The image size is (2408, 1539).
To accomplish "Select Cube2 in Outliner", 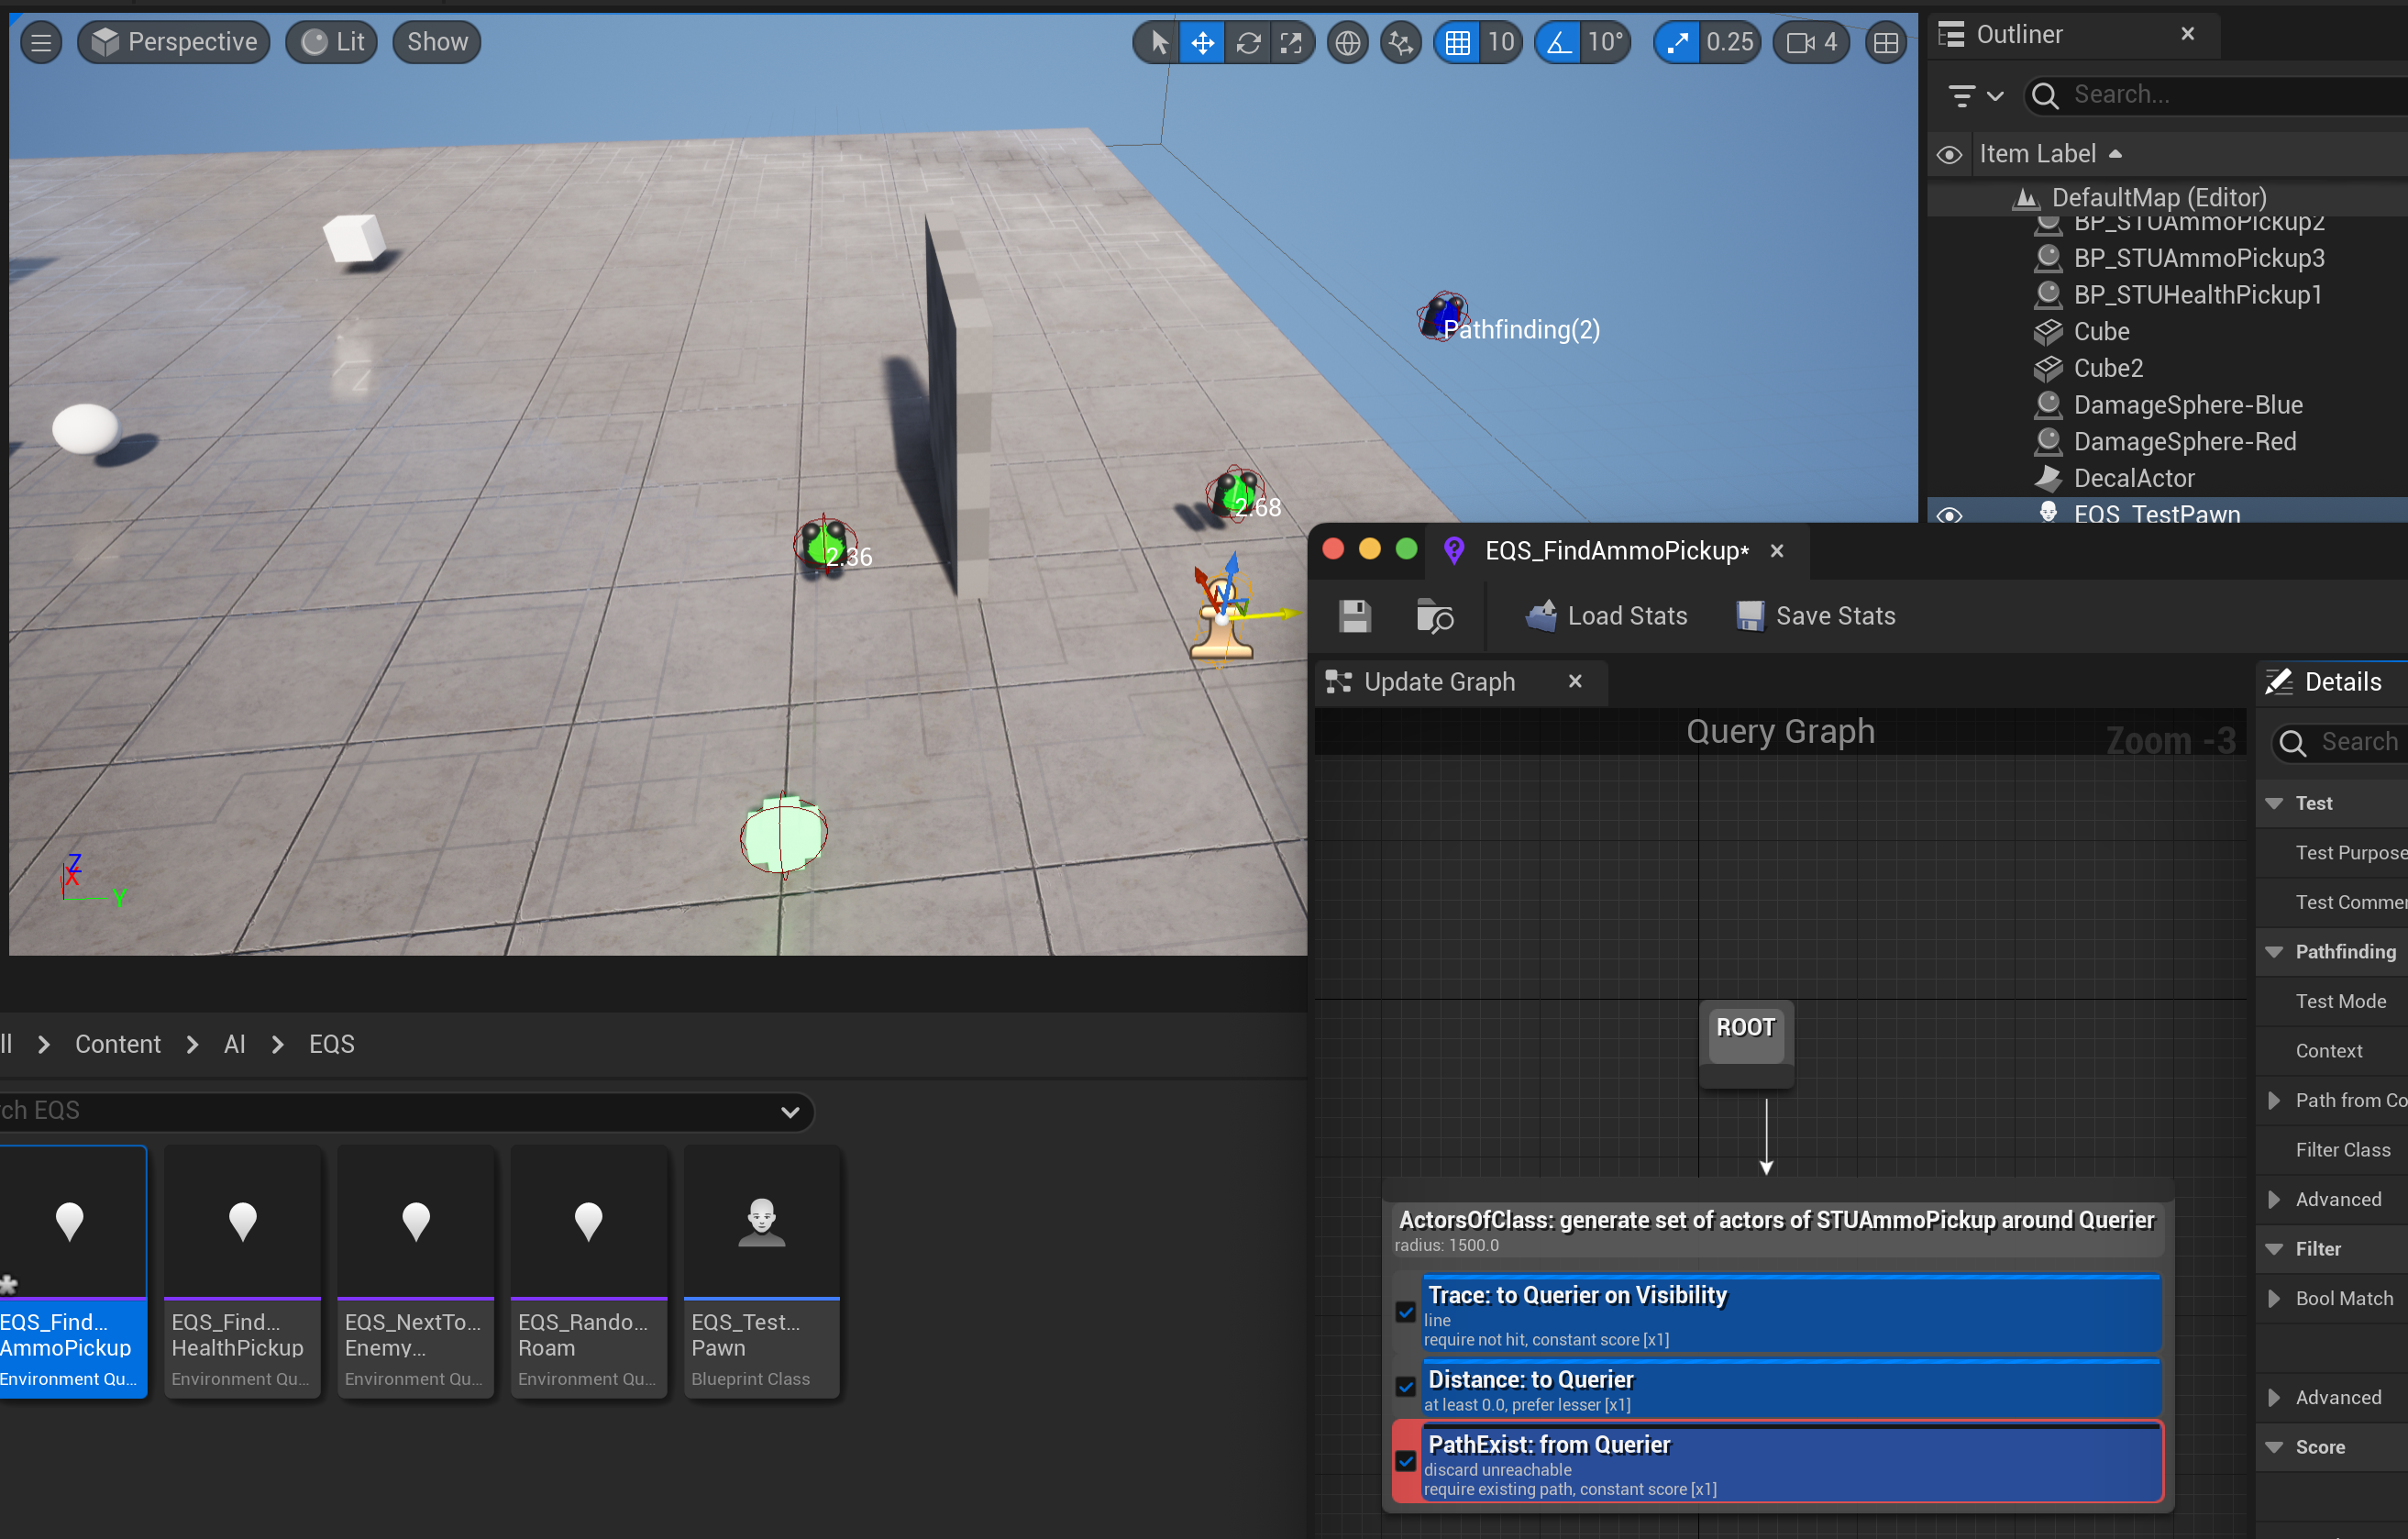I will pyautogui.click(x=2108, y=368).
